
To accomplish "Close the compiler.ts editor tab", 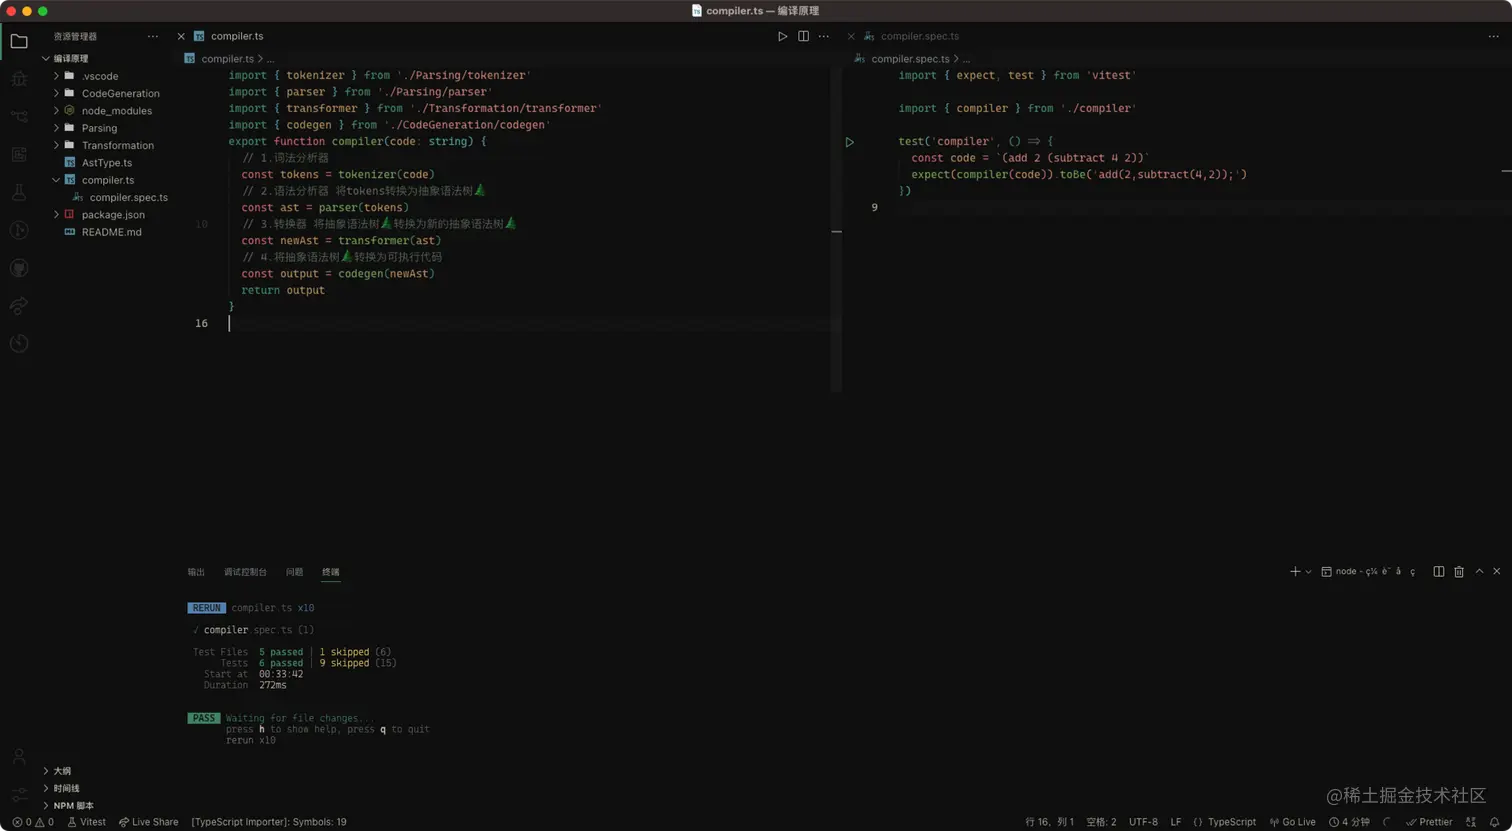I will 181,36.
